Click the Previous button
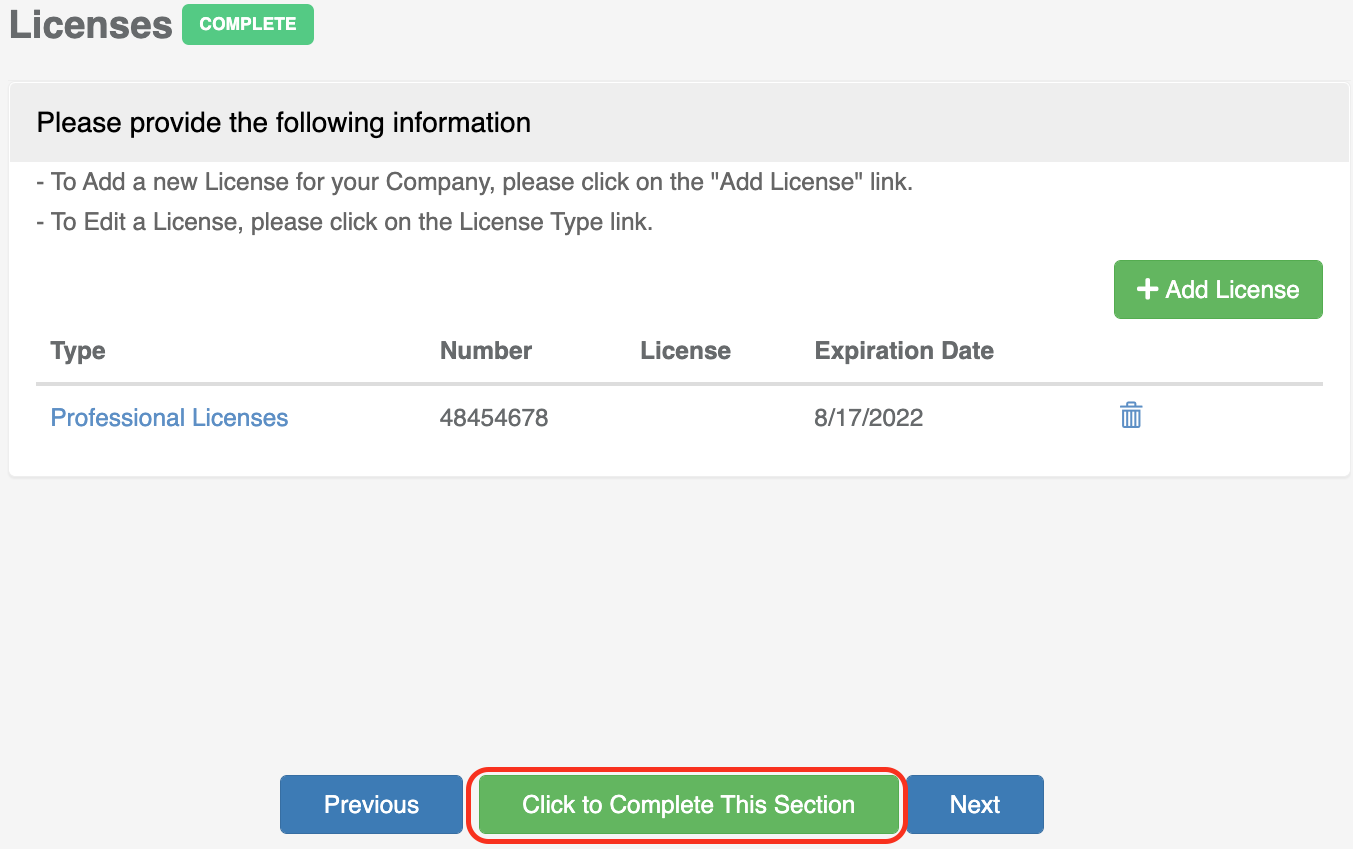This screenshot has width=1353, height=849. (x=371, y=805)
